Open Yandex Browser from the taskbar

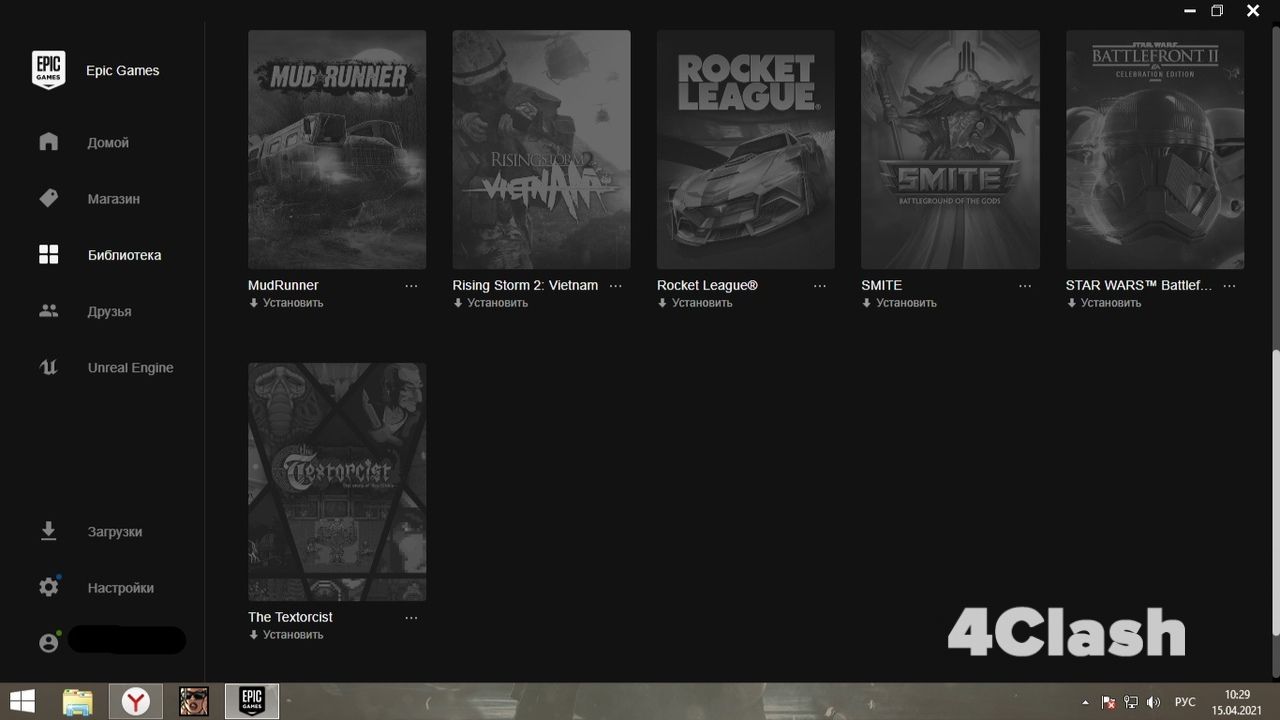pyautogui.click(x=135, y=701)
